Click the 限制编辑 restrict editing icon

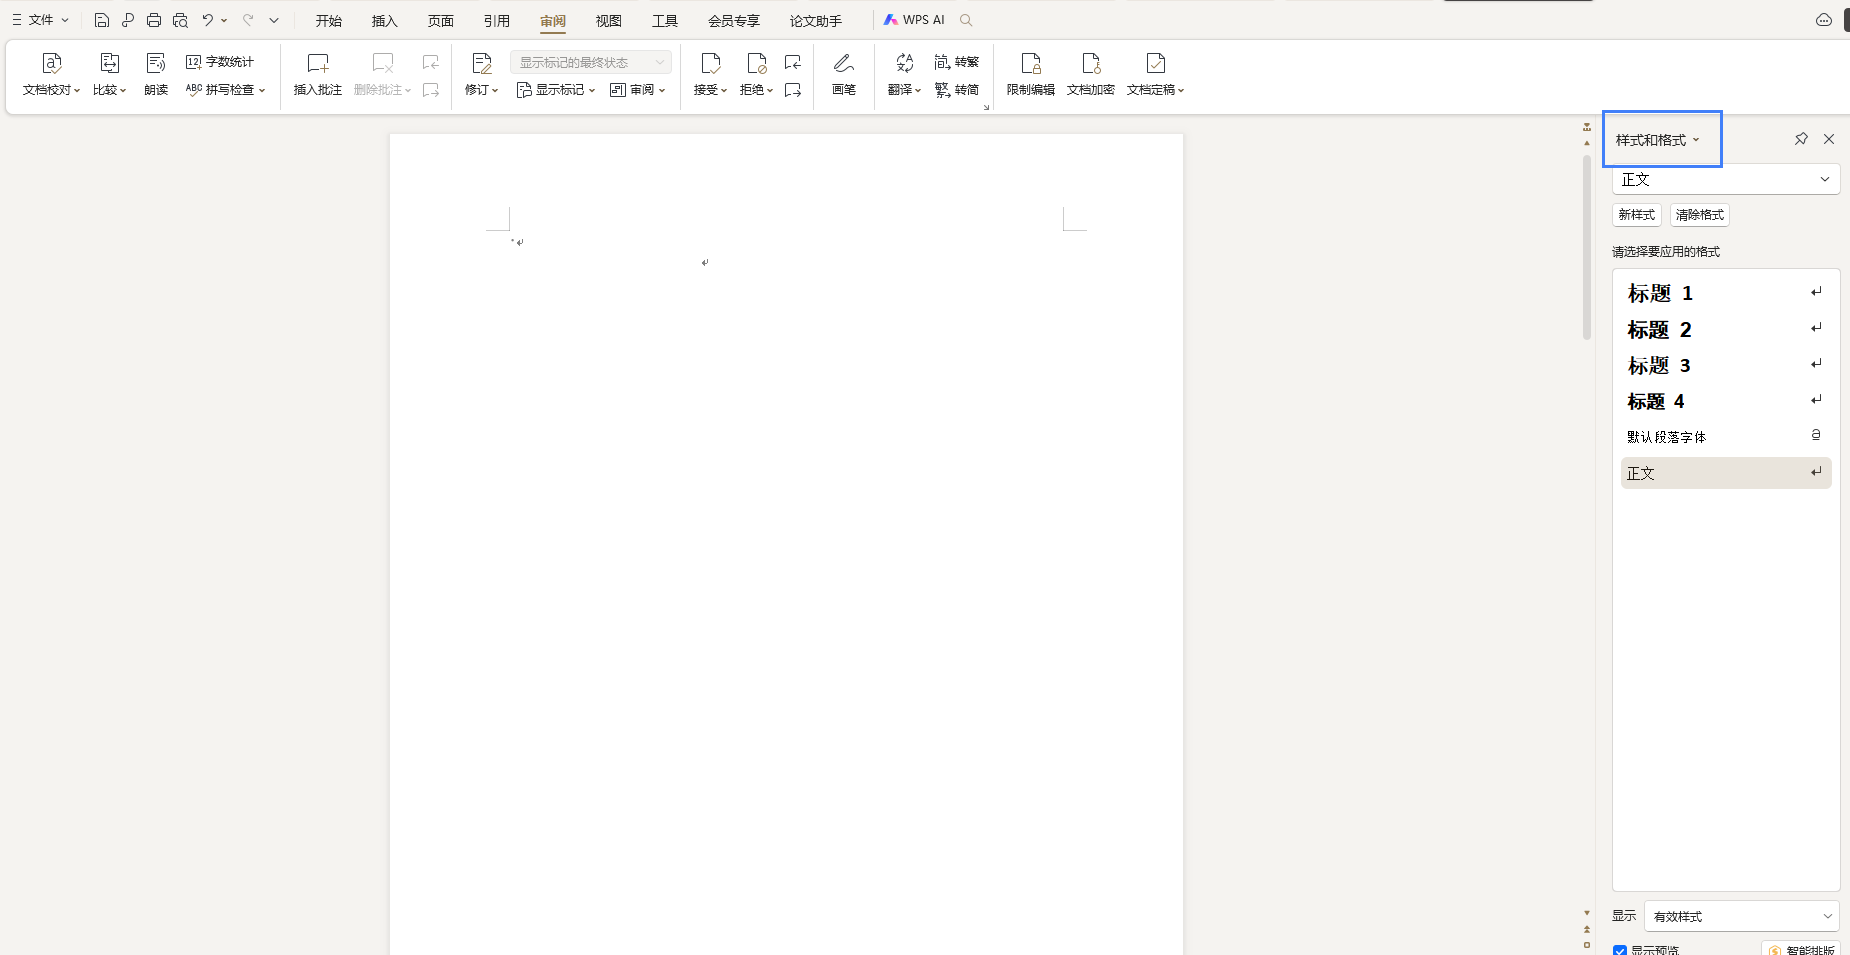1031,64
